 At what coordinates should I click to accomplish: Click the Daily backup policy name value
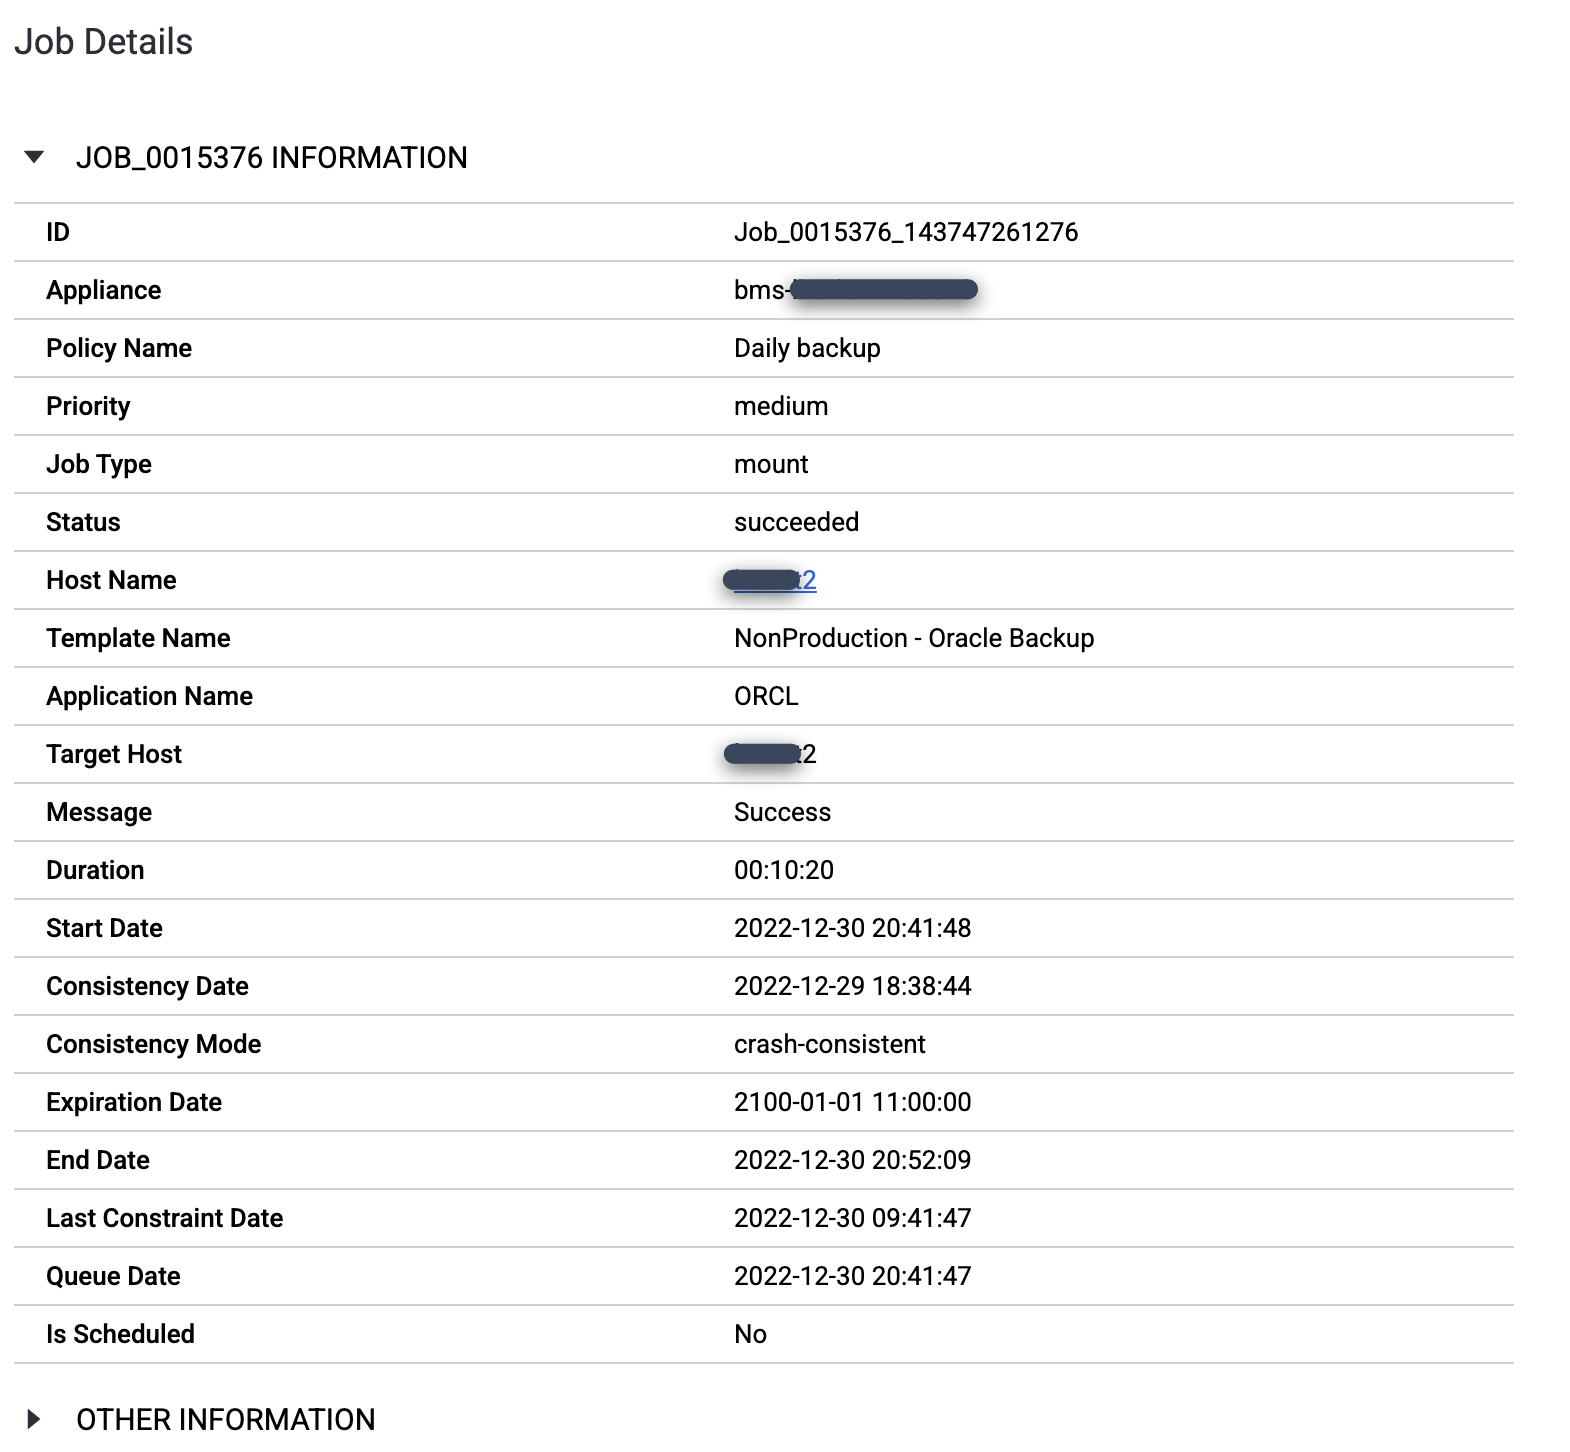[806, 348]
